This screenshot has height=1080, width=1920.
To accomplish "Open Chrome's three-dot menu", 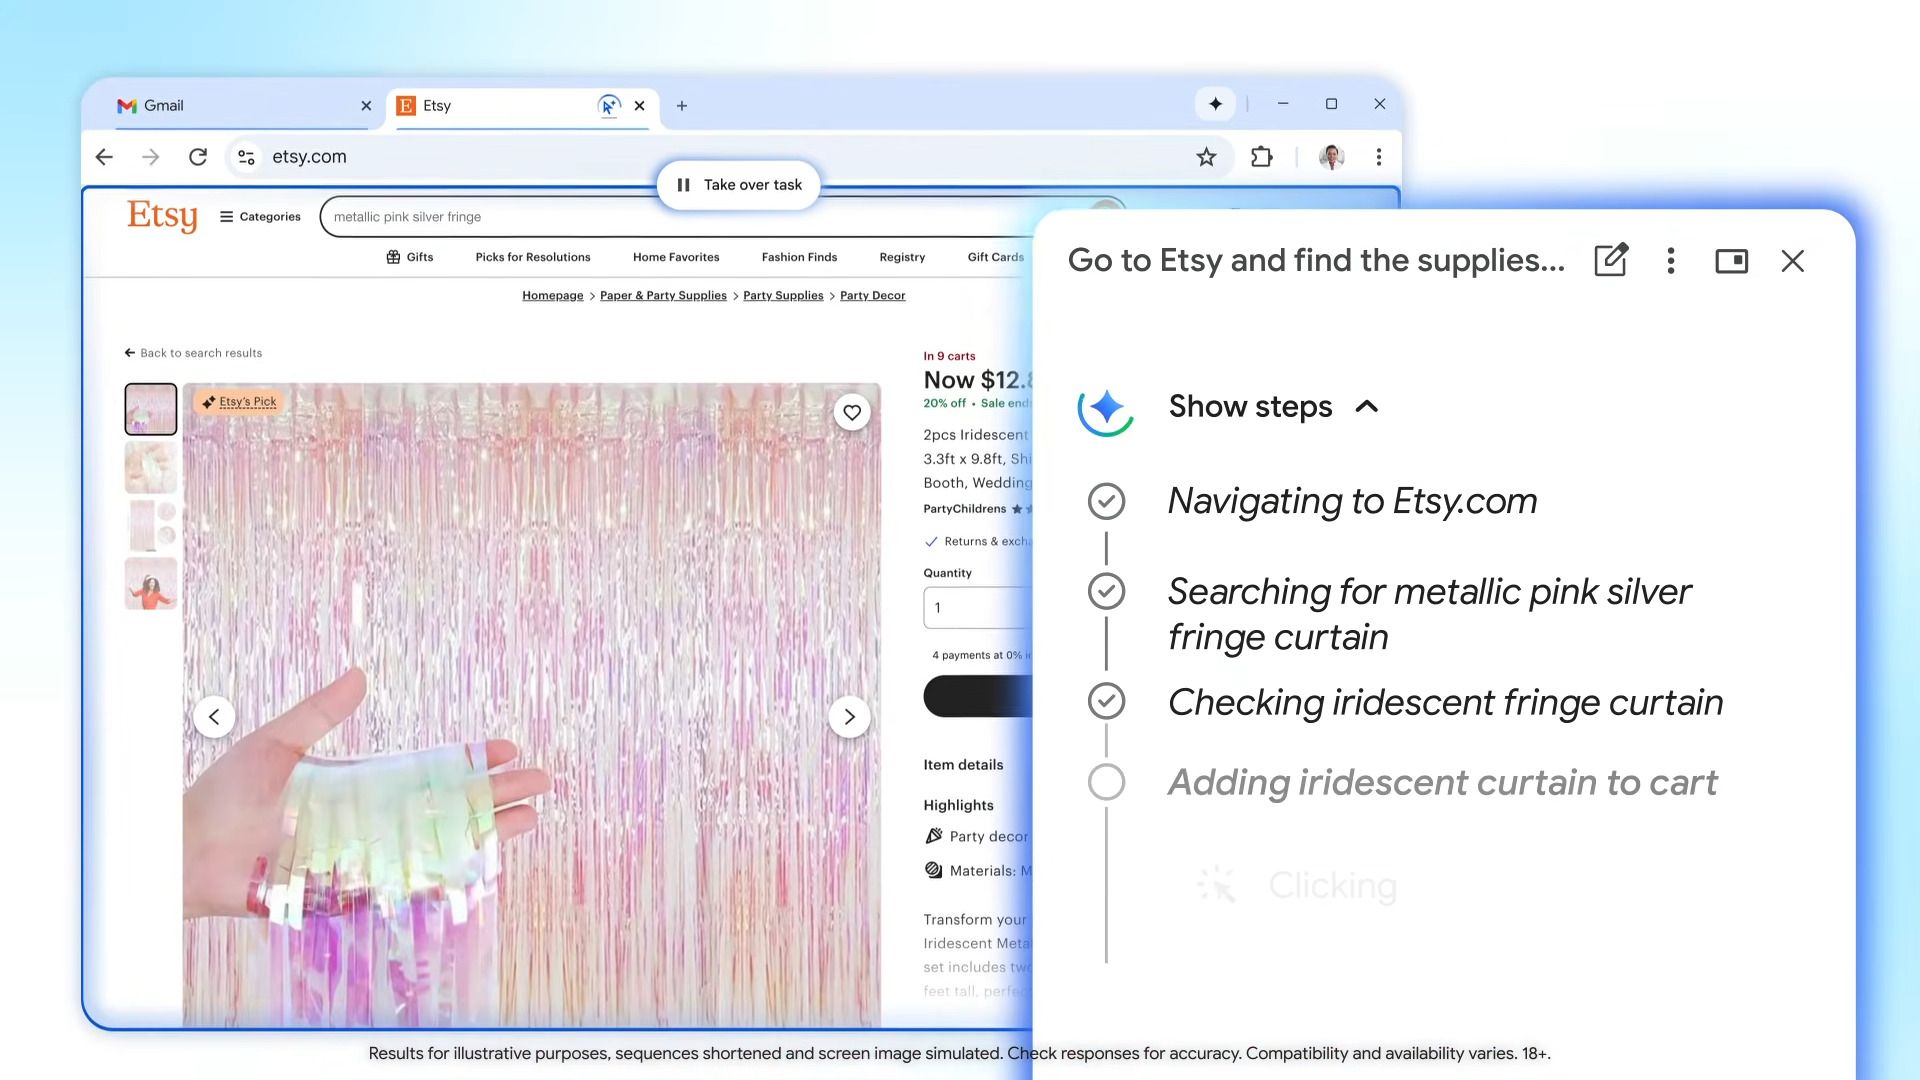I will 1379,157.
